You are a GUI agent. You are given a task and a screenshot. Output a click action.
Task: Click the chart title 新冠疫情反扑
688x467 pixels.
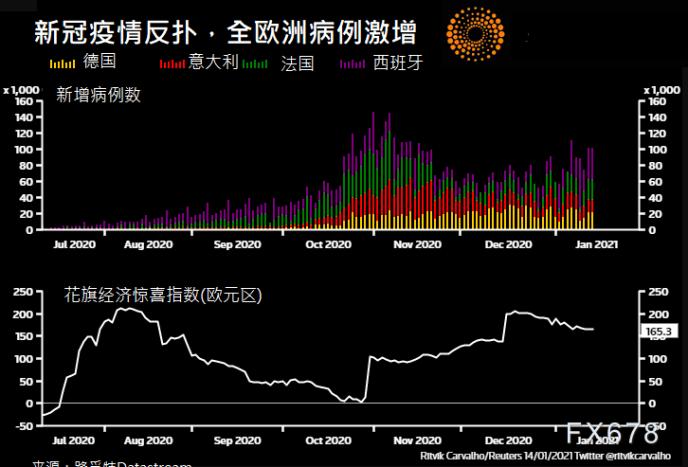[x=115, y=33]
